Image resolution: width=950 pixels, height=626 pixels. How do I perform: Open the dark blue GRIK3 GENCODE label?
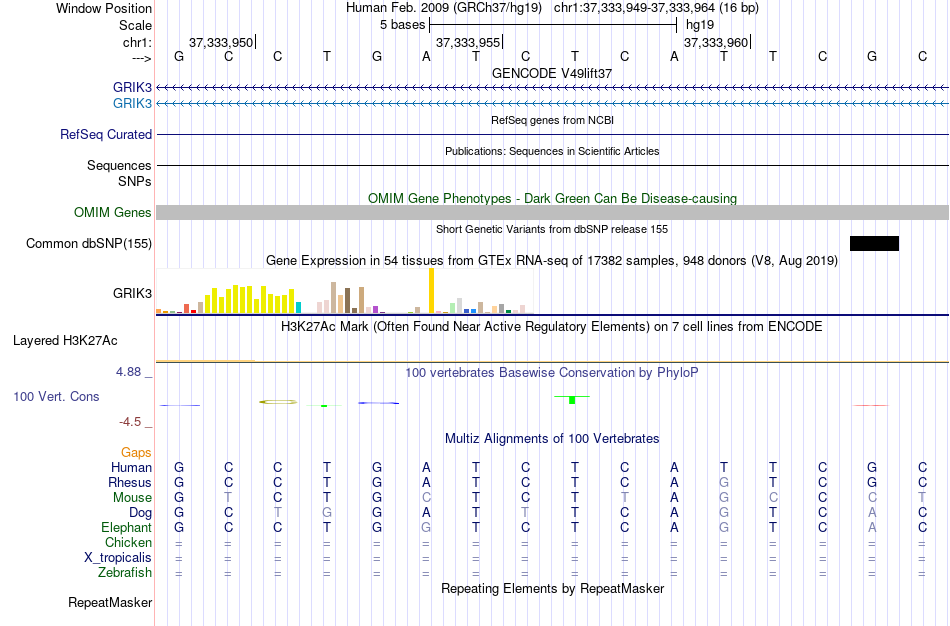132,87
